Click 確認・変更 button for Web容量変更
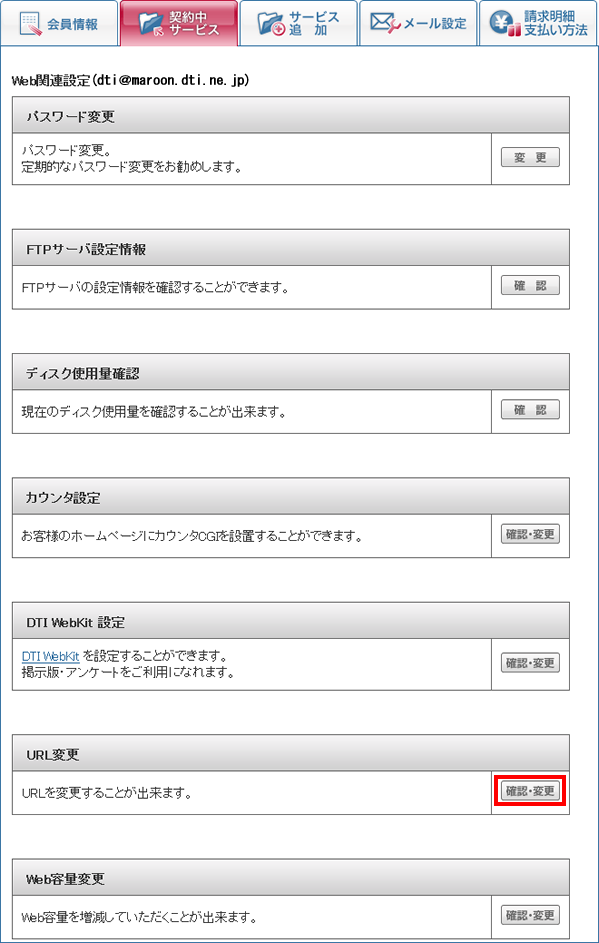This screenshot has height=943, width=599. pos(530,915)
